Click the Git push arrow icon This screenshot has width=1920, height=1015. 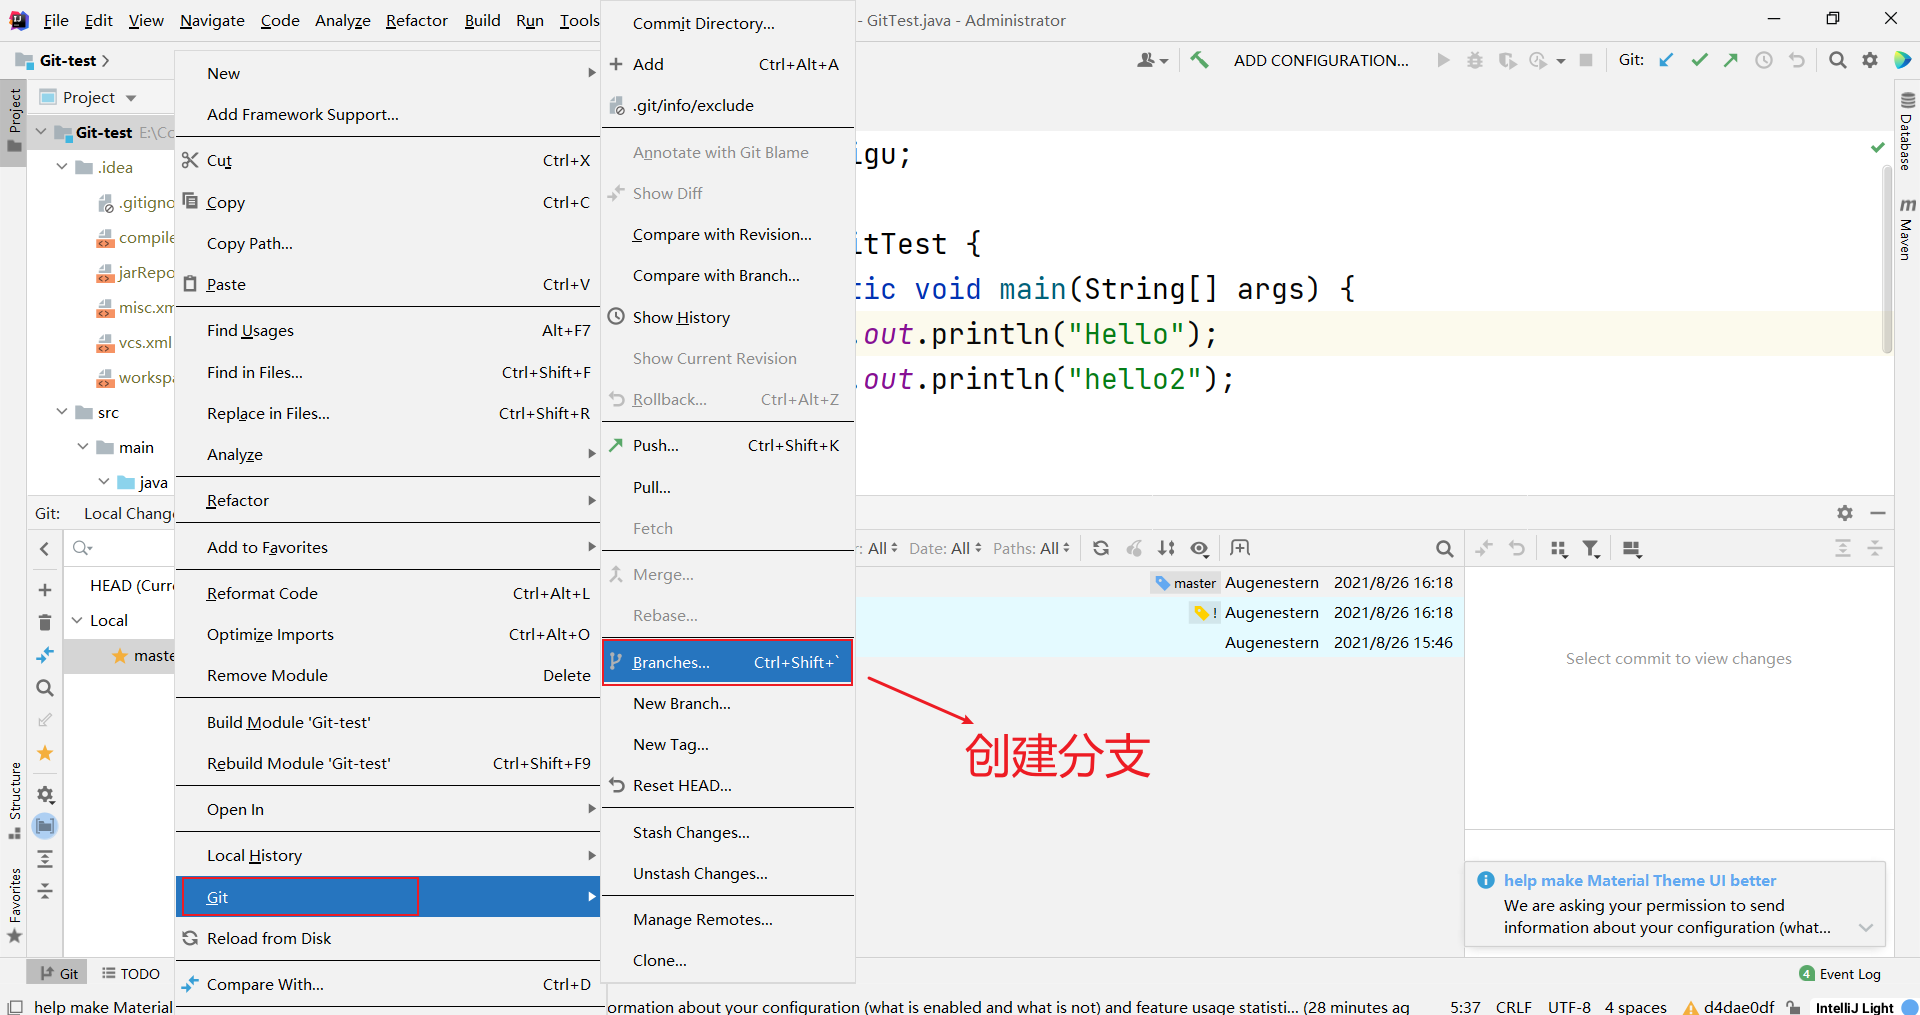click(1731, 60)
